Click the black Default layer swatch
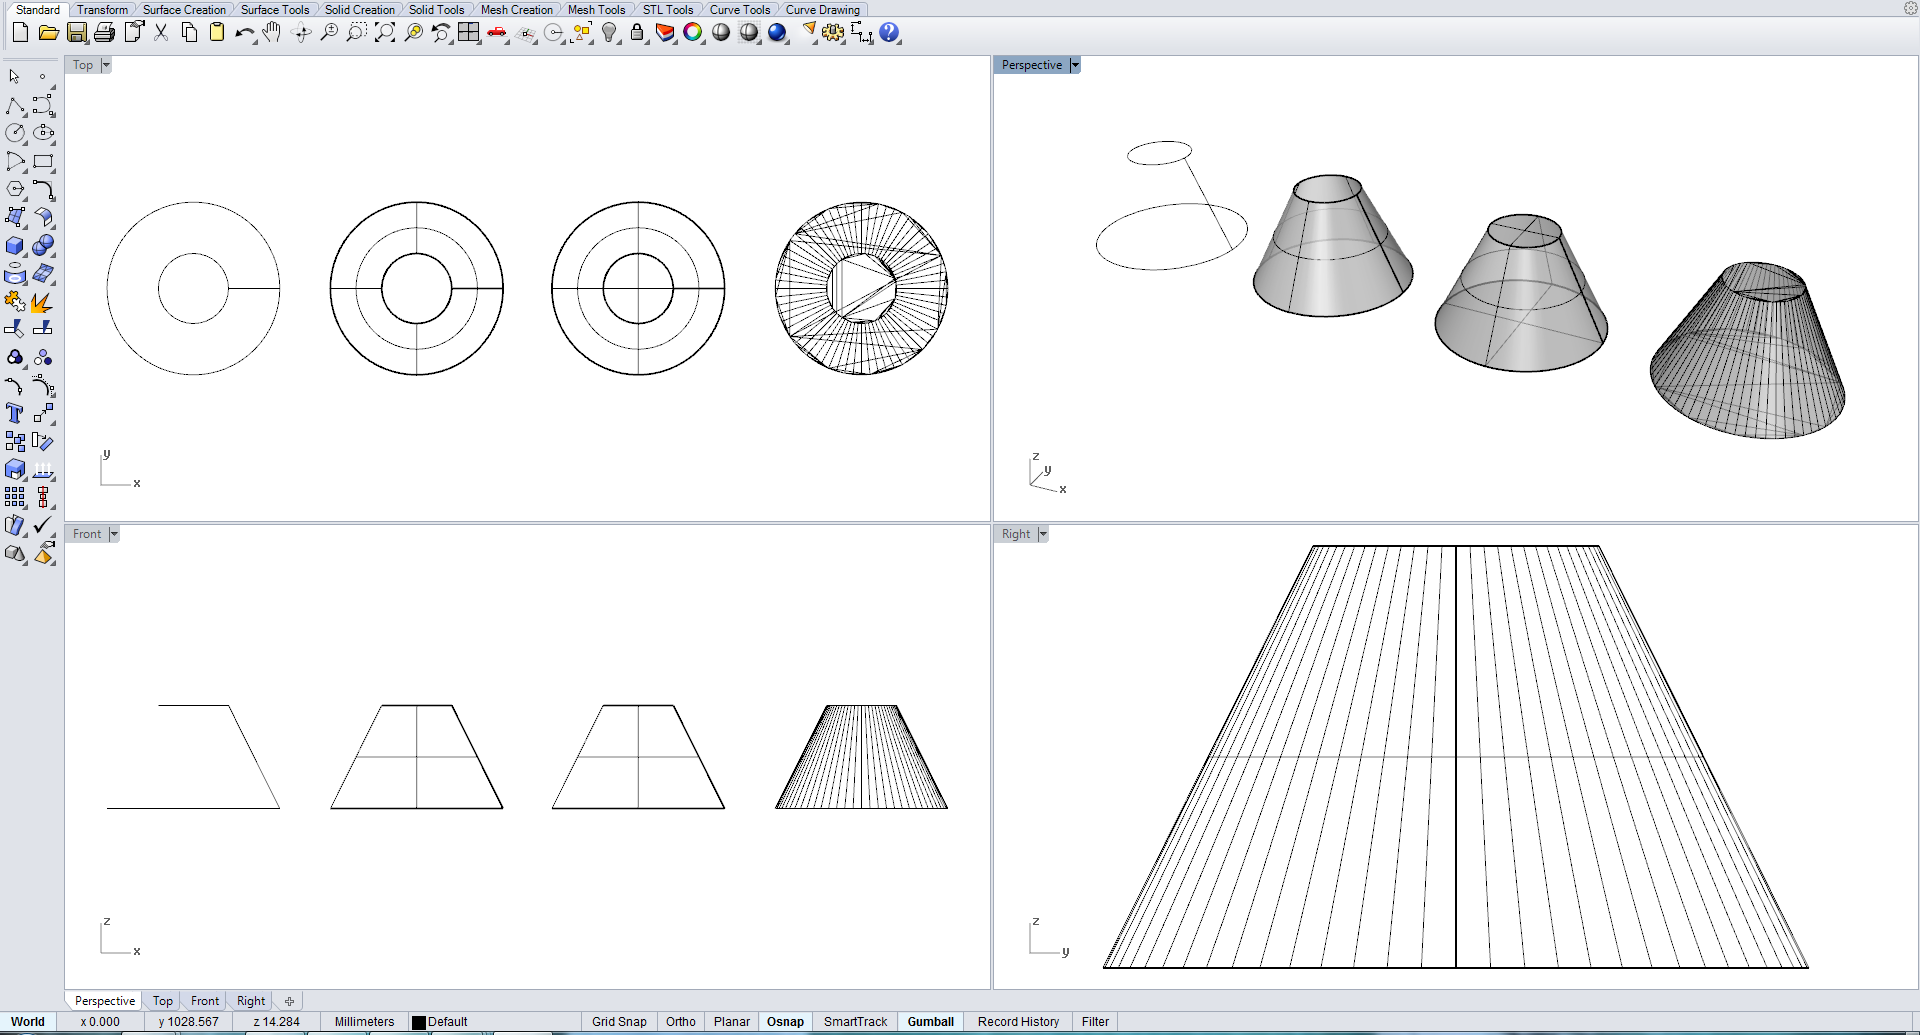 pyautogui.click(x=419, y=1022)
